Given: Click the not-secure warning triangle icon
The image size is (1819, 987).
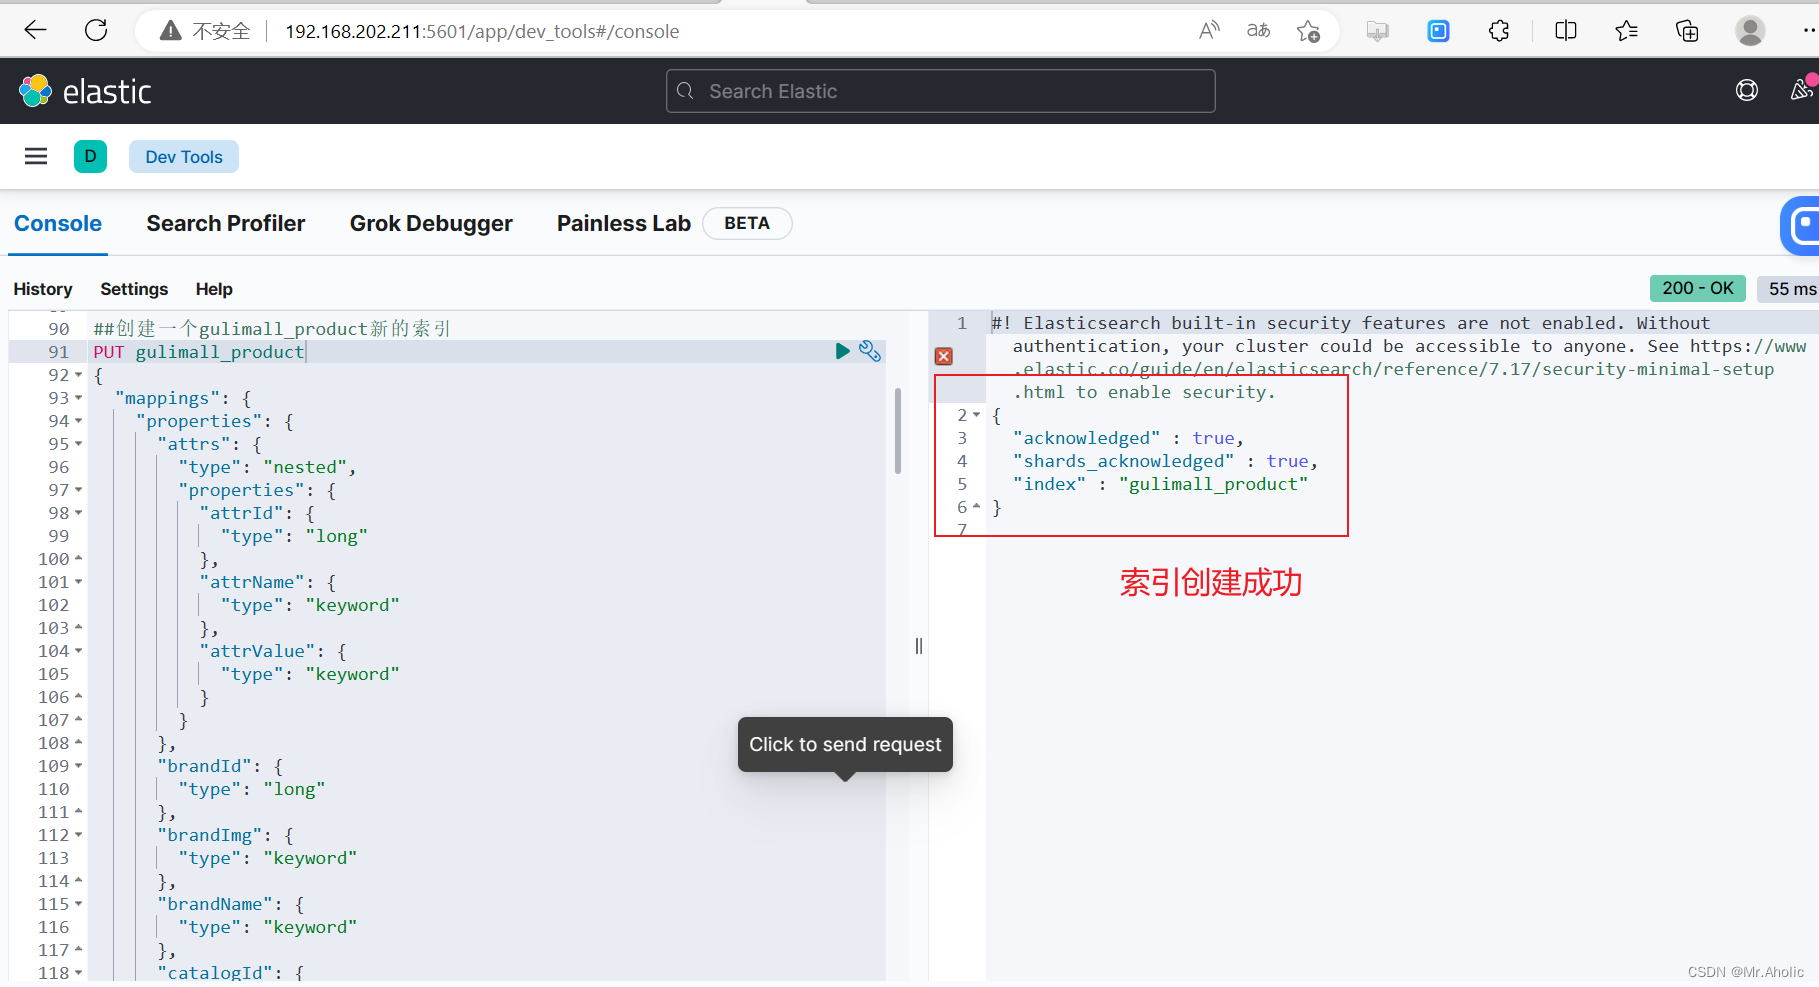Looking at the screenshot, I should [x=171, y=31].
